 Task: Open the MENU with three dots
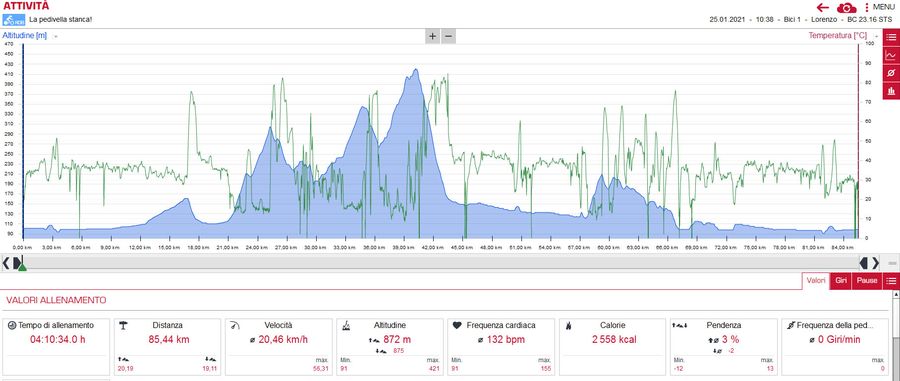pos(881,7)
